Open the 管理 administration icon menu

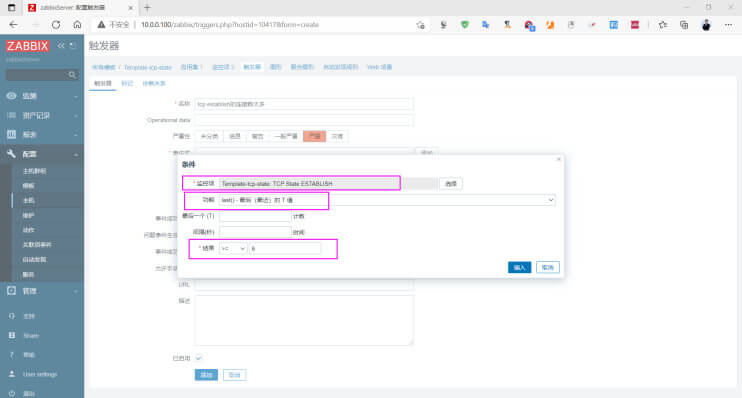coord(11,291)
